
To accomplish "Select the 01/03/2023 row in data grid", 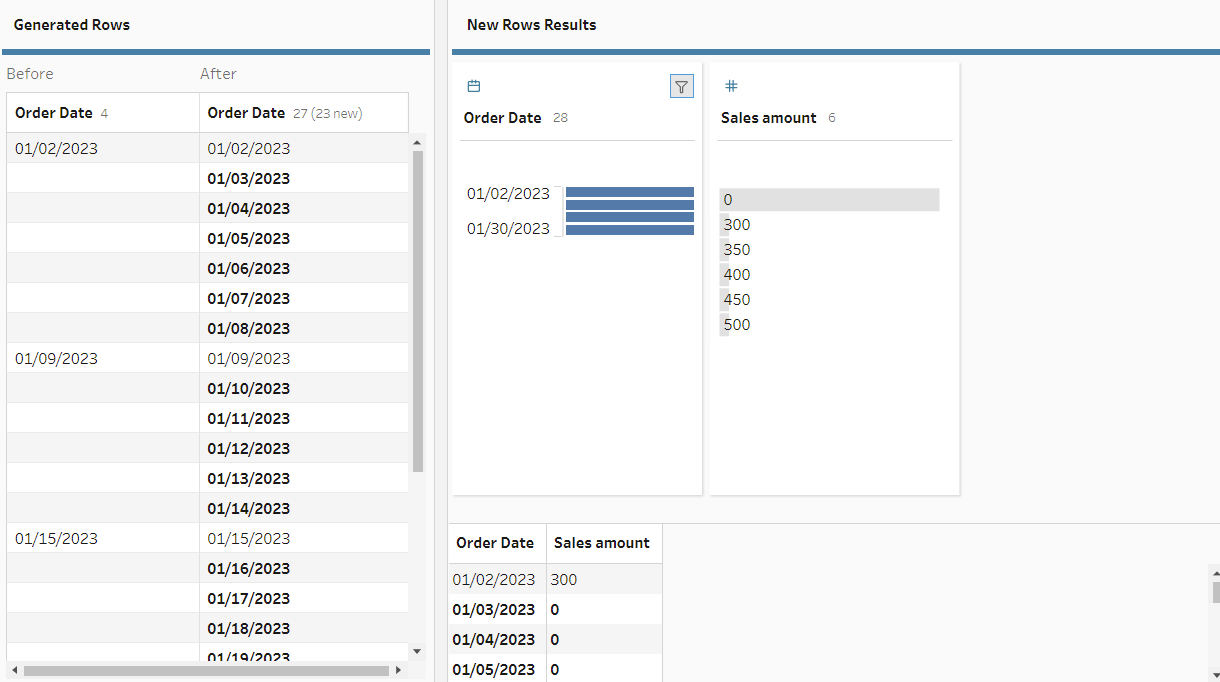I will click(x=493, y=609).
